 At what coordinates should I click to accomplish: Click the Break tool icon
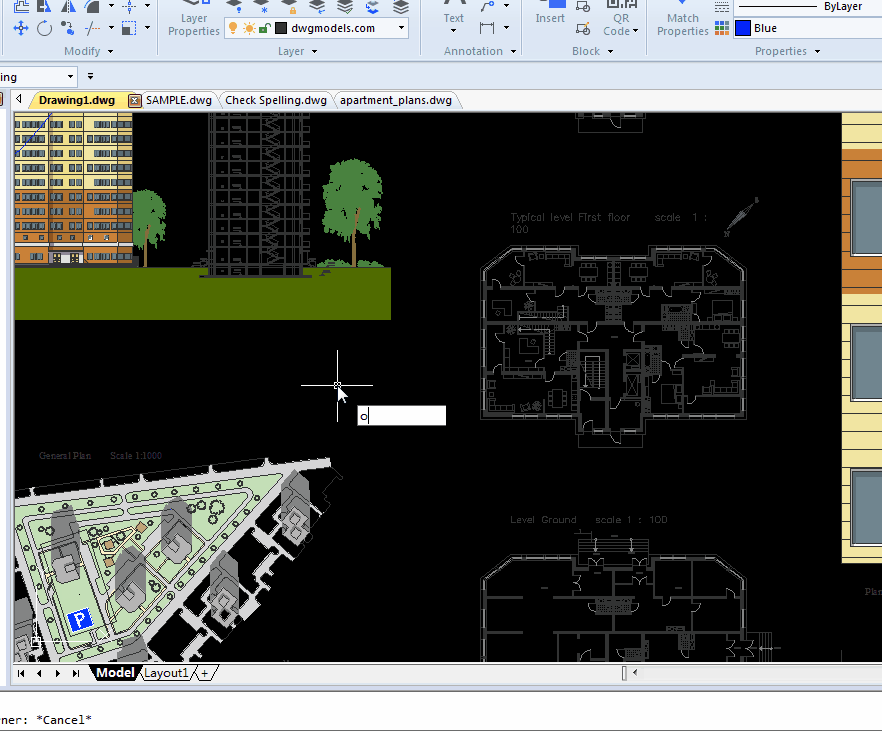(x=92, y=28)
